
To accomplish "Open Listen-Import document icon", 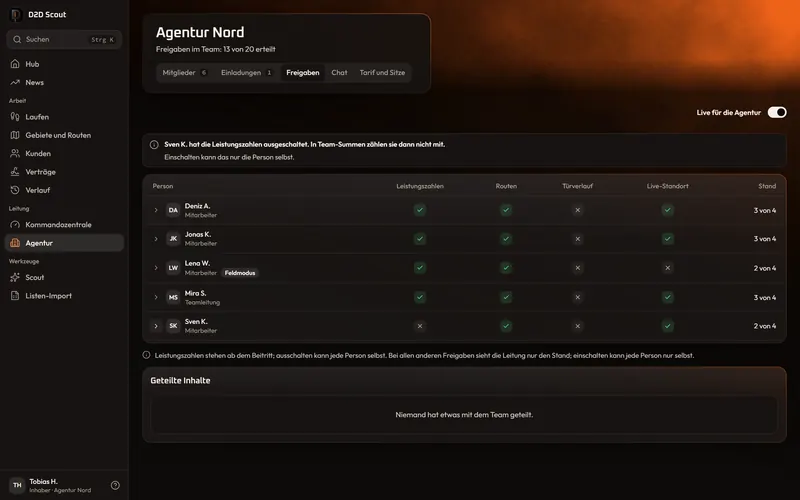I will pyautogui.click(x=15, y=296).
